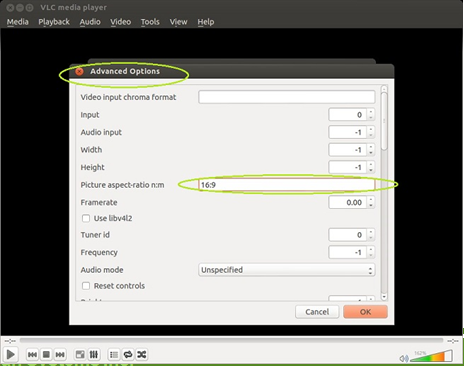Skip to the next media track
Image resolution: width=464 pixels, height=366 pixels.
coord(60,354)
